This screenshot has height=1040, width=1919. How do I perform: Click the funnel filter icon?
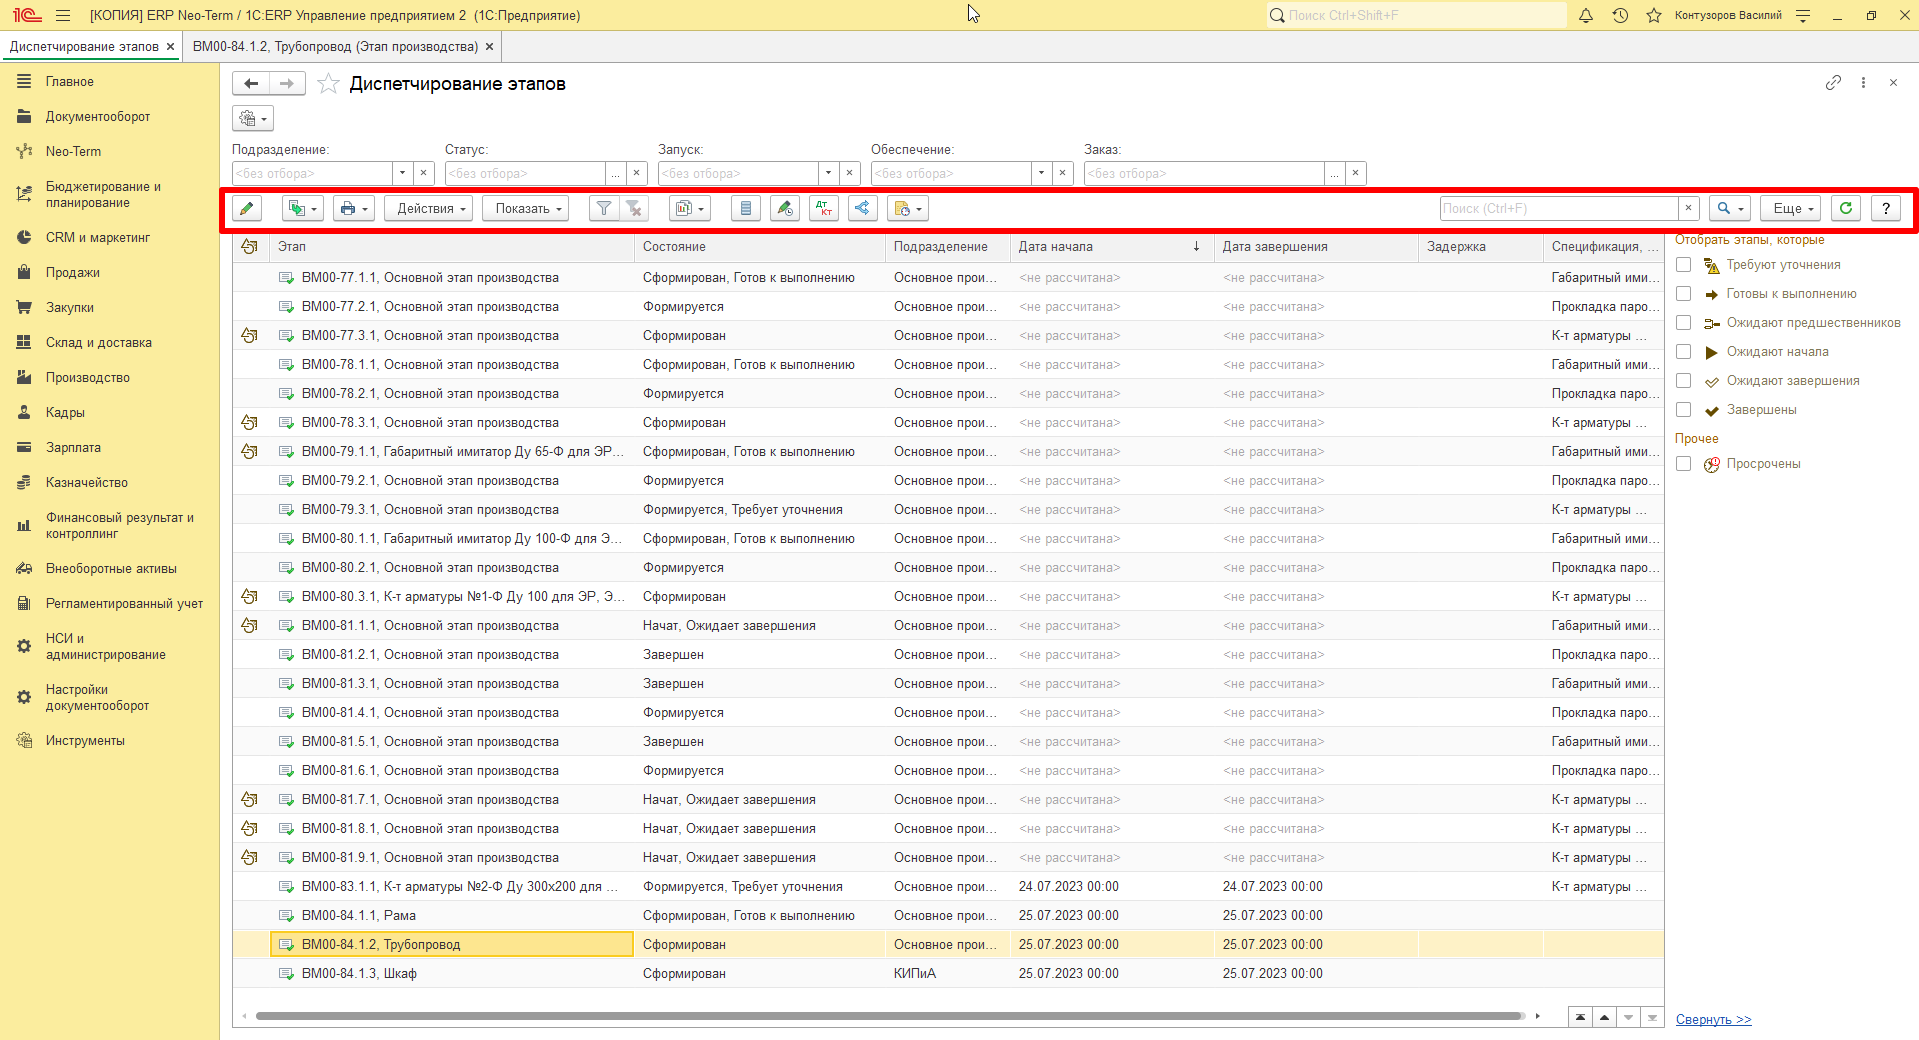click(x=603, y=208)
